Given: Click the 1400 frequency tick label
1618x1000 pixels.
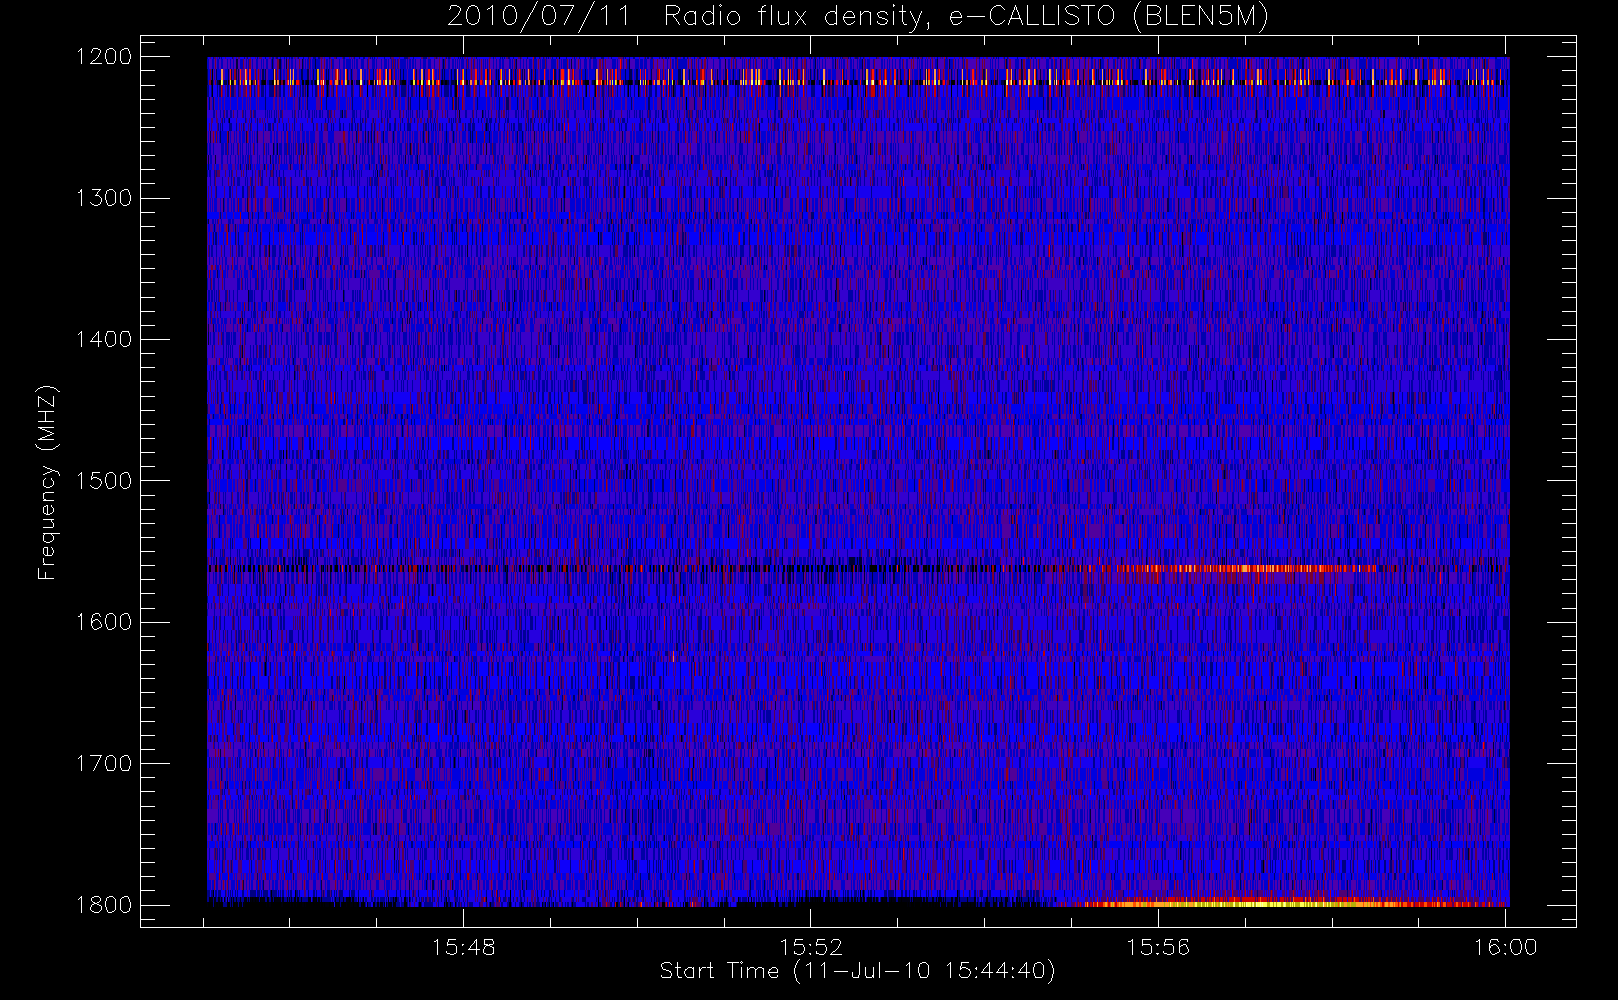Looking at the screenshot, I should (104, 340).
